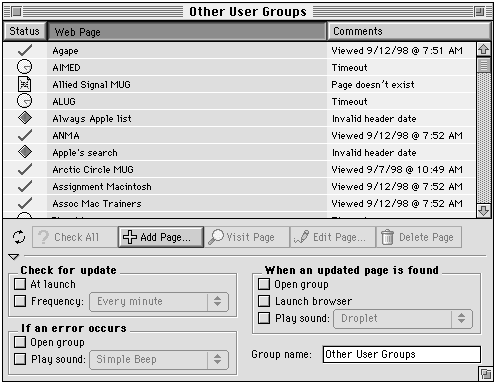Enable Open group under If an error occurs
This screenshot has width=496, height=384.
(20, 342)
